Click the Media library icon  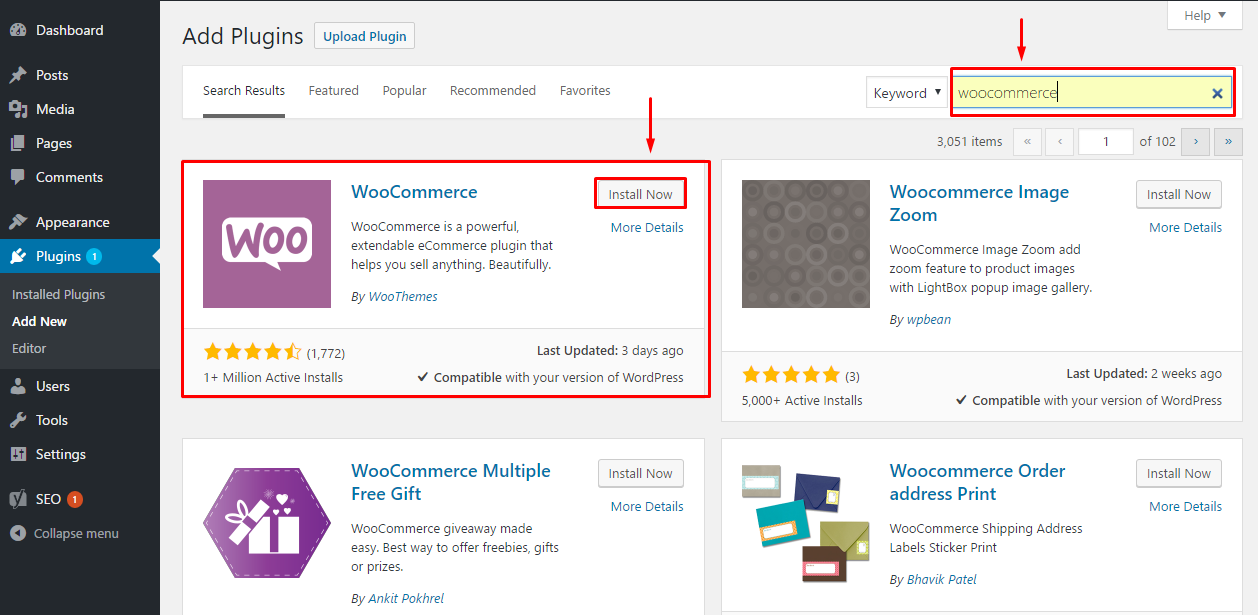(18, 109)
